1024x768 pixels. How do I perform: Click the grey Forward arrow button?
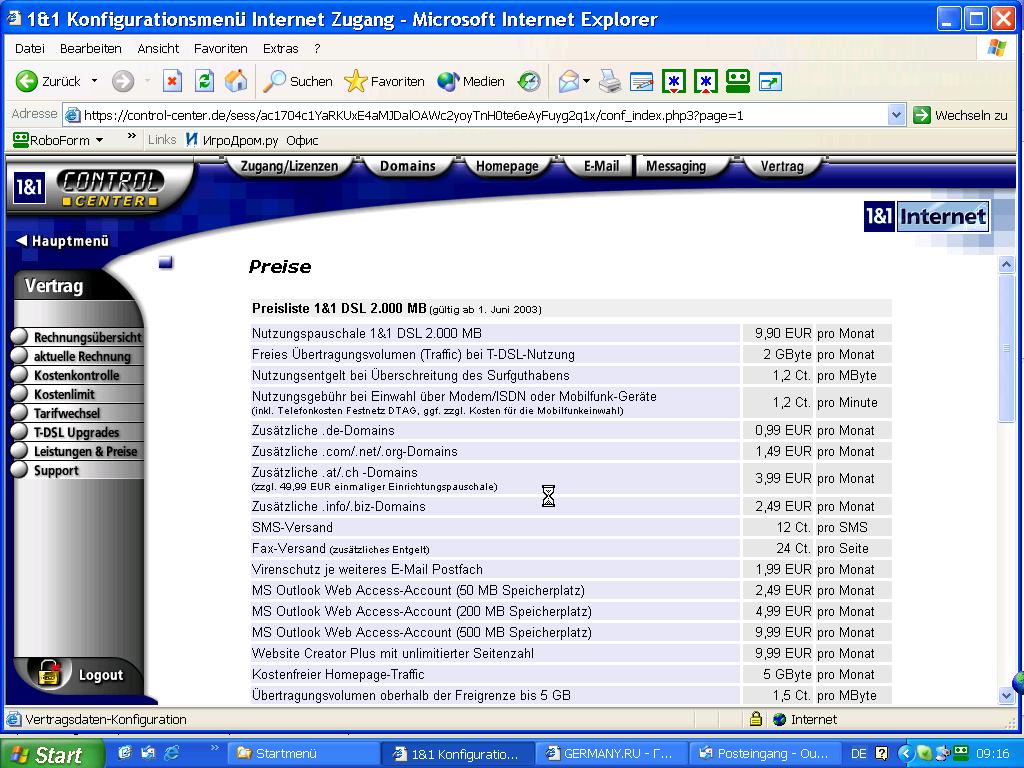click(x=123, y=82)
